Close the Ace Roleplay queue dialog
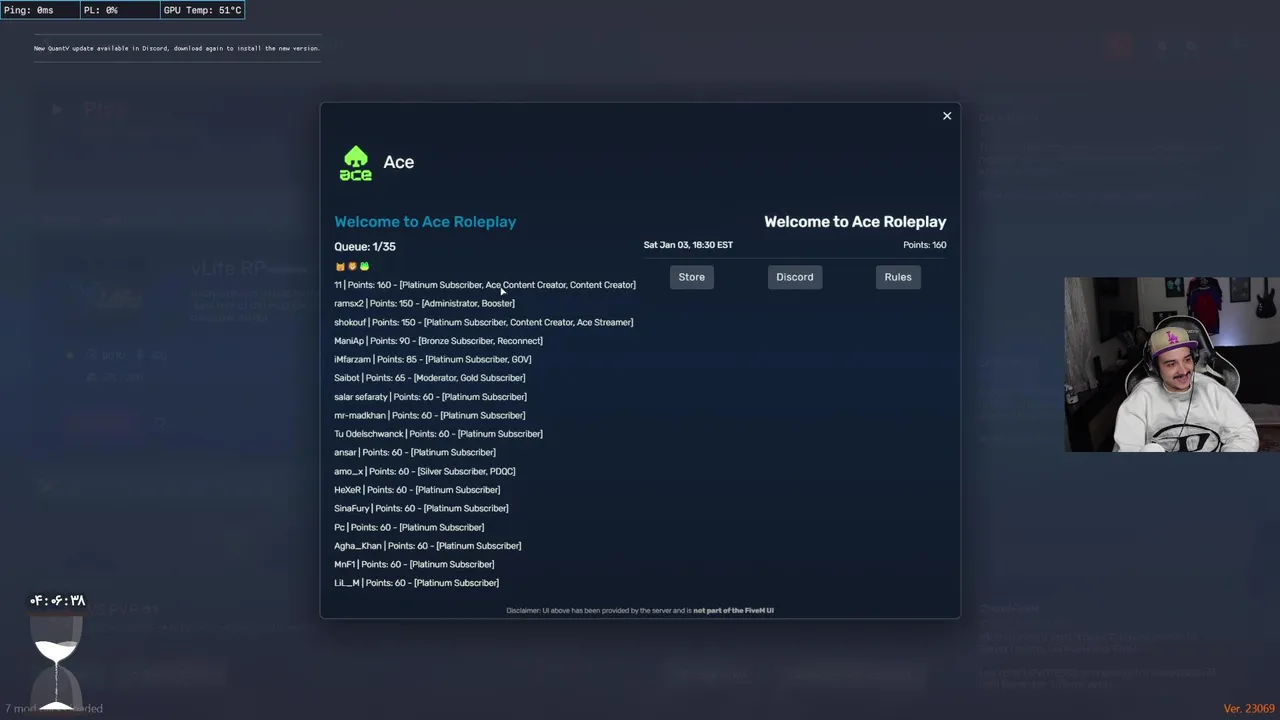1280x720 pixels. click(947, 116)
